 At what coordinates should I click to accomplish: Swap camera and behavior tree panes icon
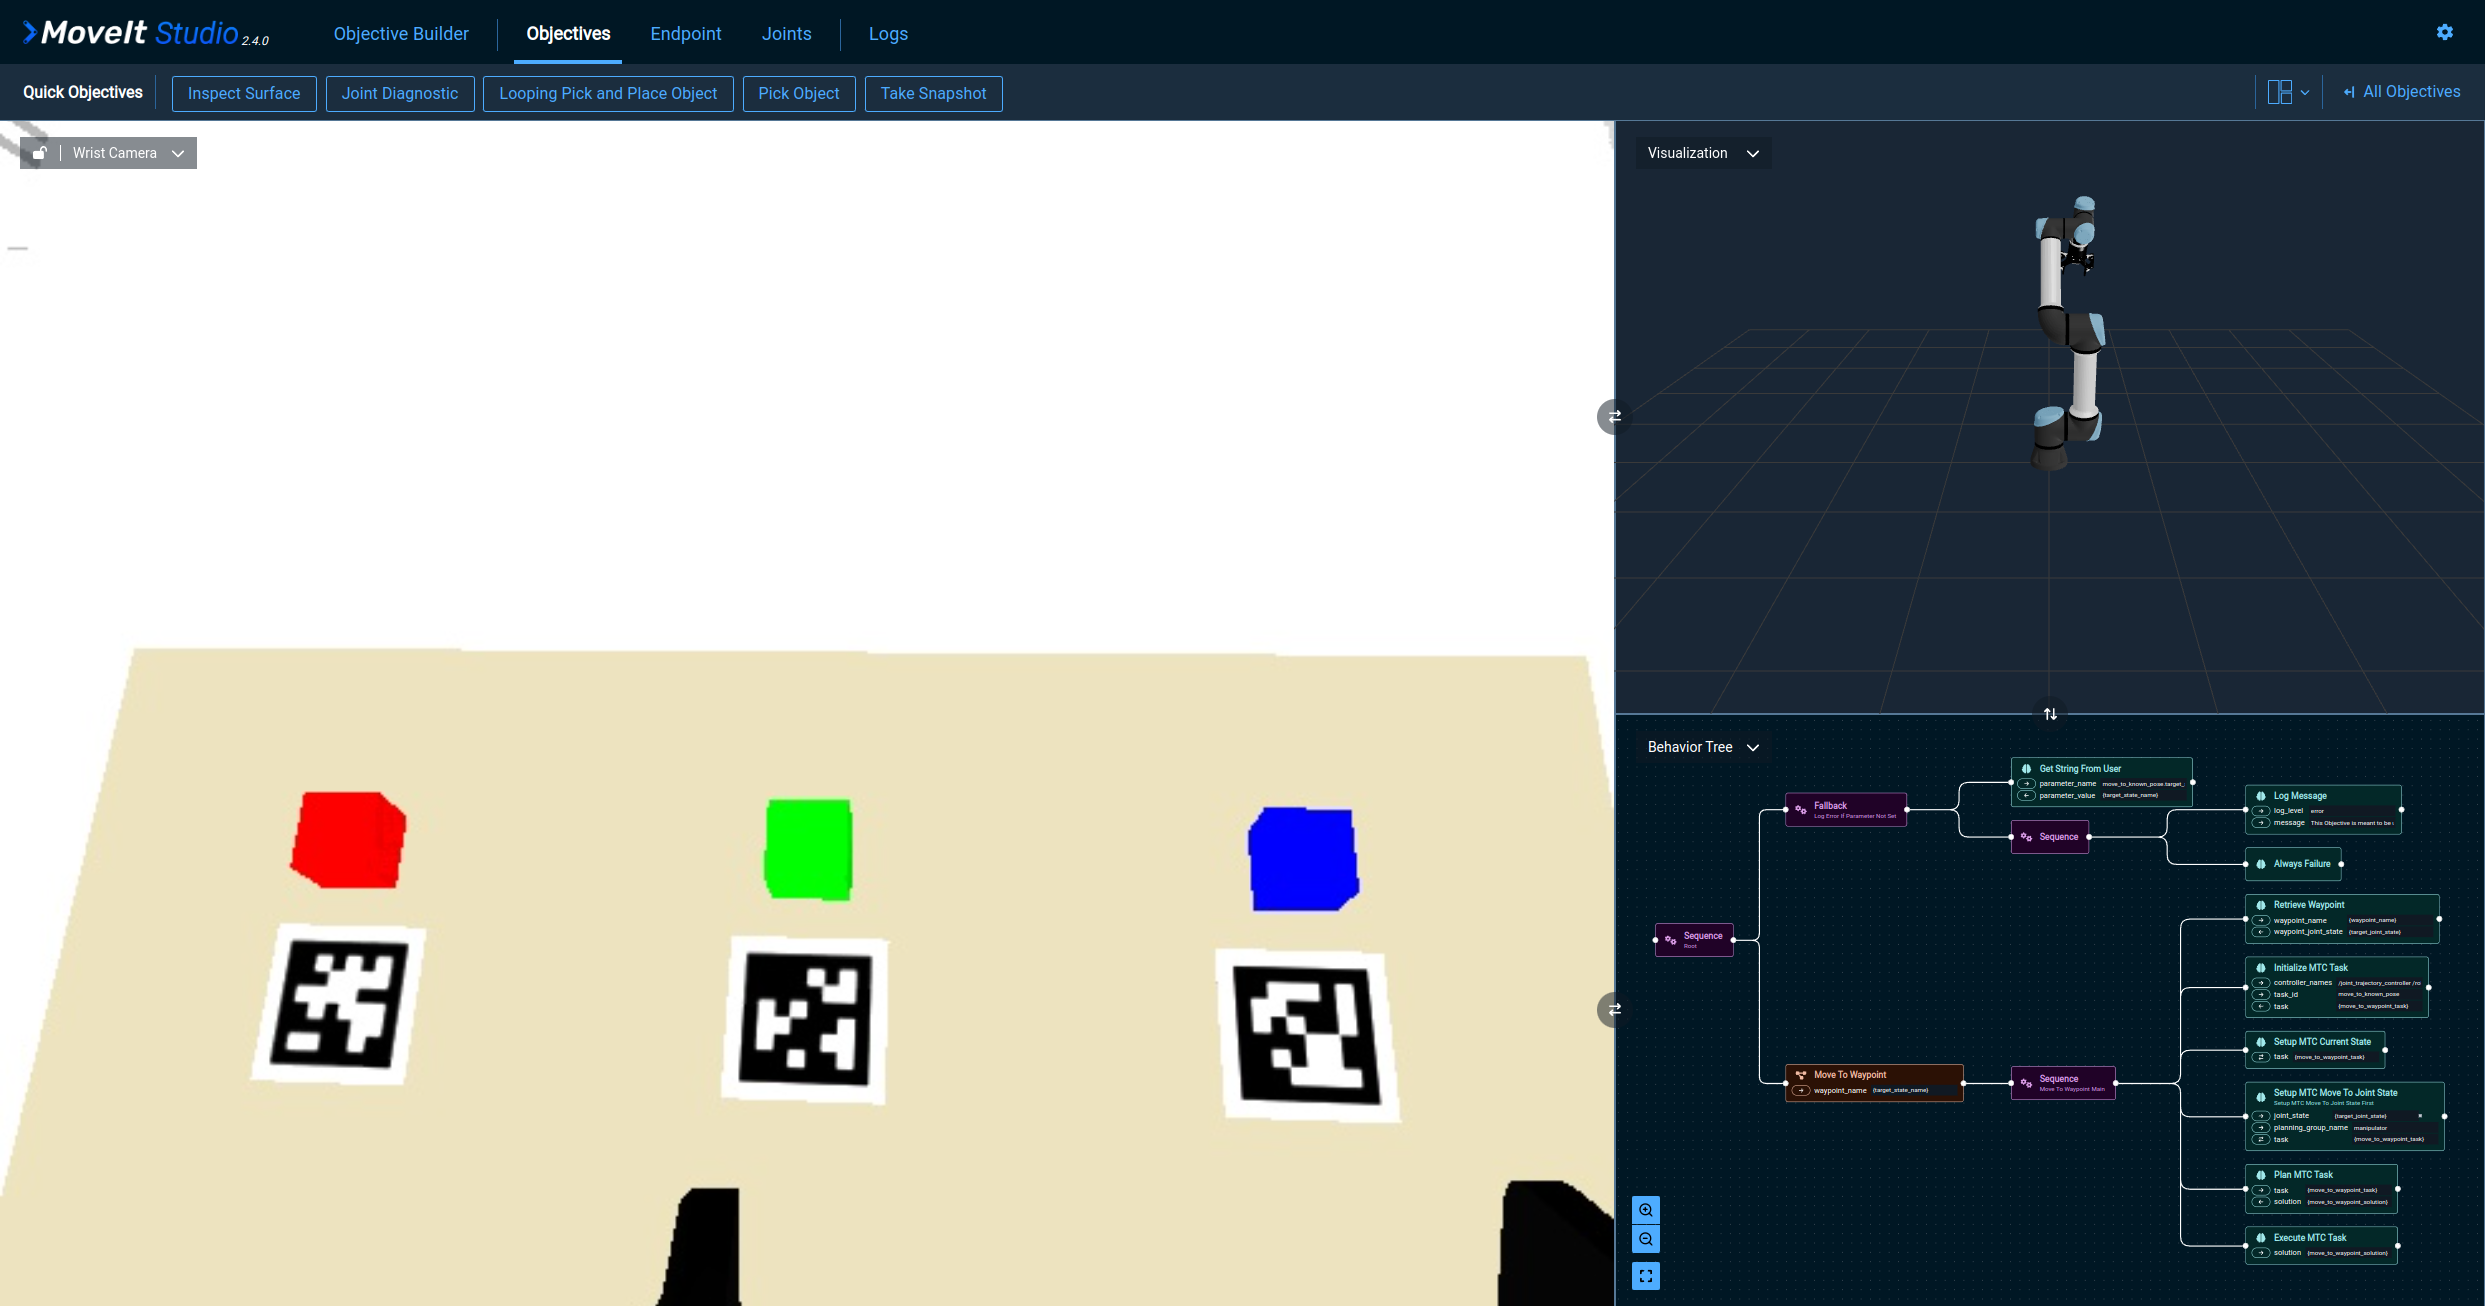coord(1613,1009)
